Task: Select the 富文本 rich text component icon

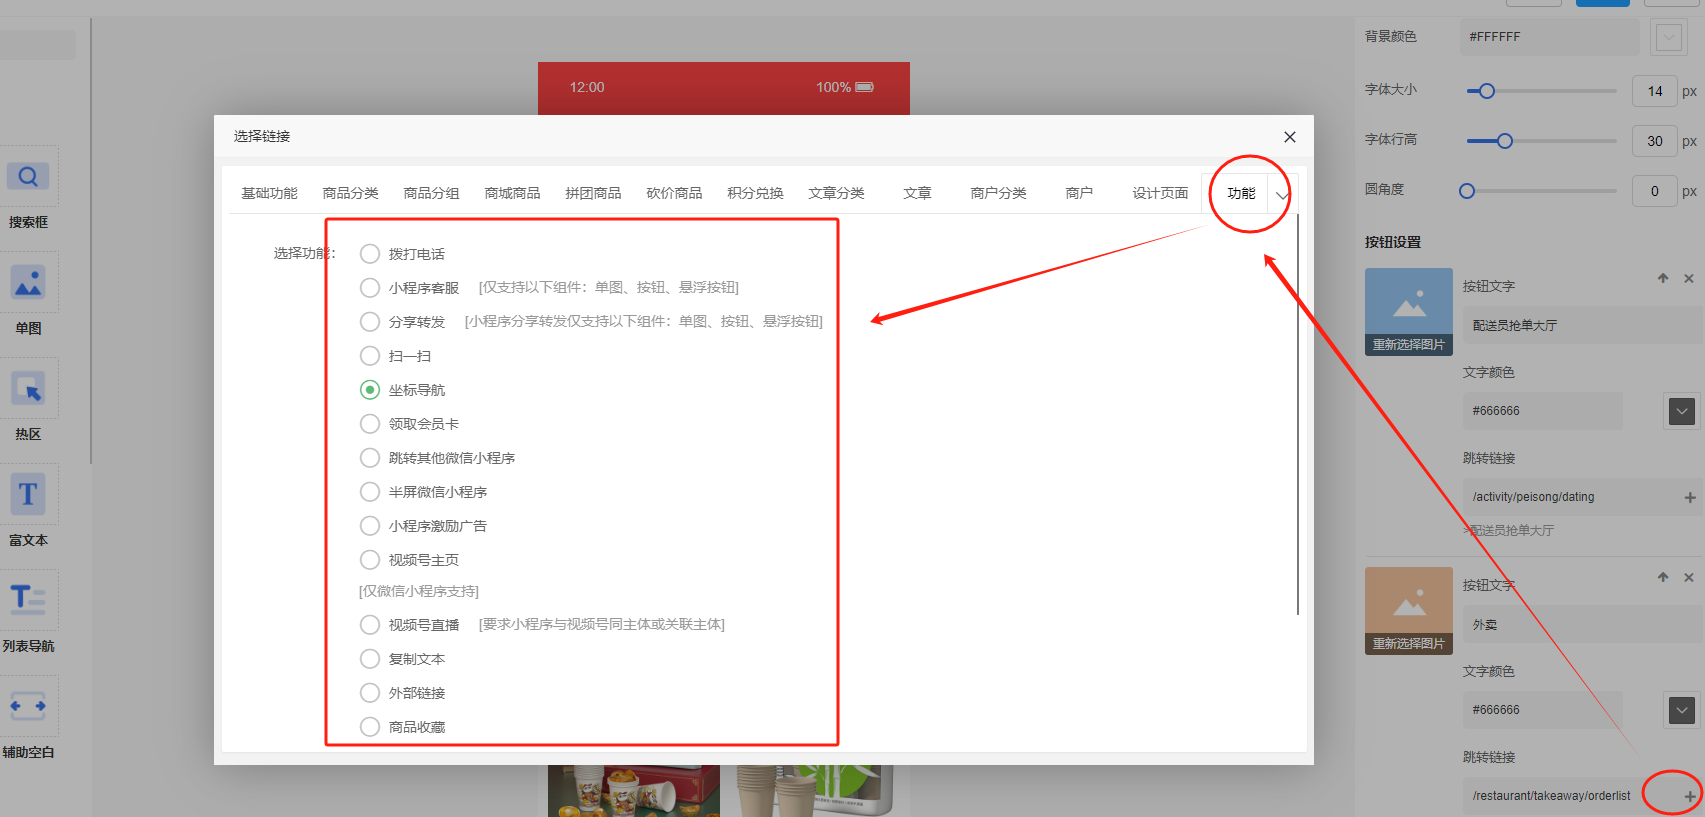Action: pos(28,495)
